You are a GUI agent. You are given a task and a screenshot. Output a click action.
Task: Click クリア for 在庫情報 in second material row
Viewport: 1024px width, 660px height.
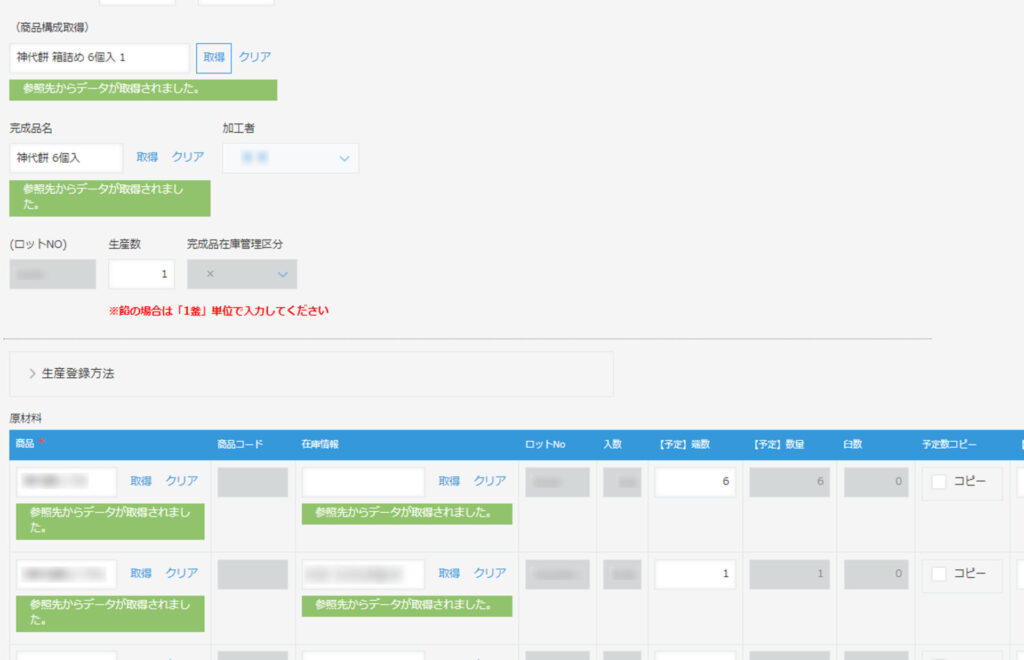[x=490, y=573]
